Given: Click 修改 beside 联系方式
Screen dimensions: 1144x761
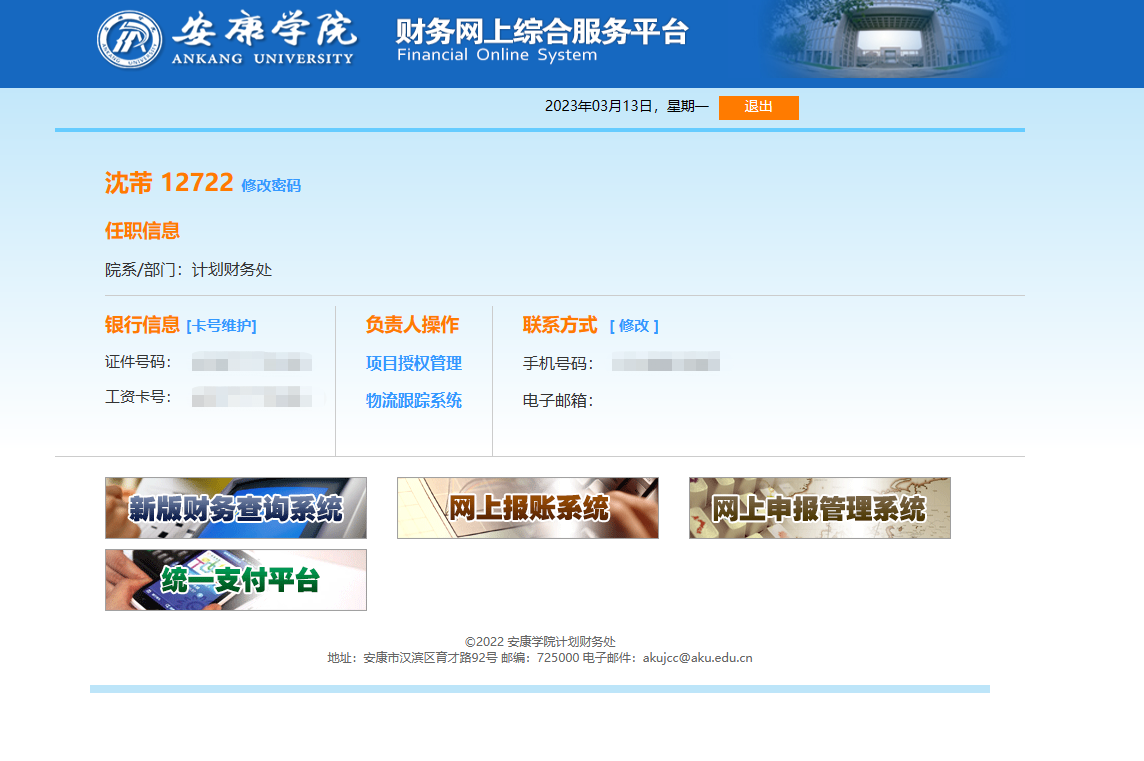Looking at the screenshot, I should pyautogui.click(x=634, y=326).
